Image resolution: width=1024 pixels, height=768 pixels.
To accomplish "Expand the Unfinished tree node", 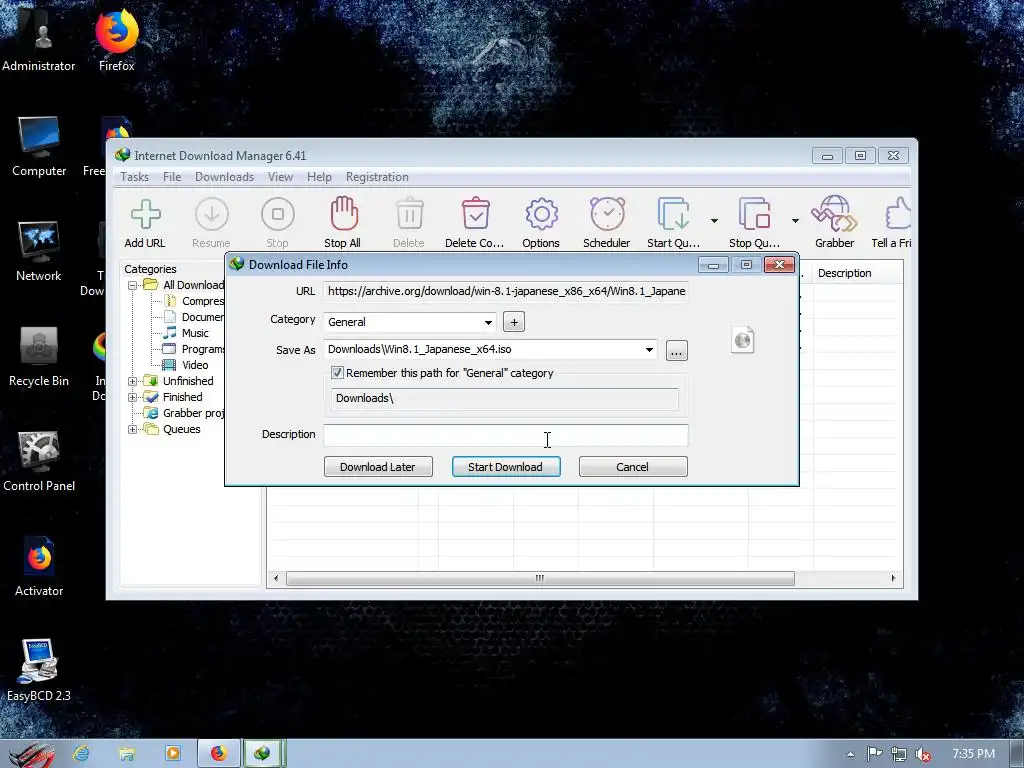I will [x=133, y=381].
